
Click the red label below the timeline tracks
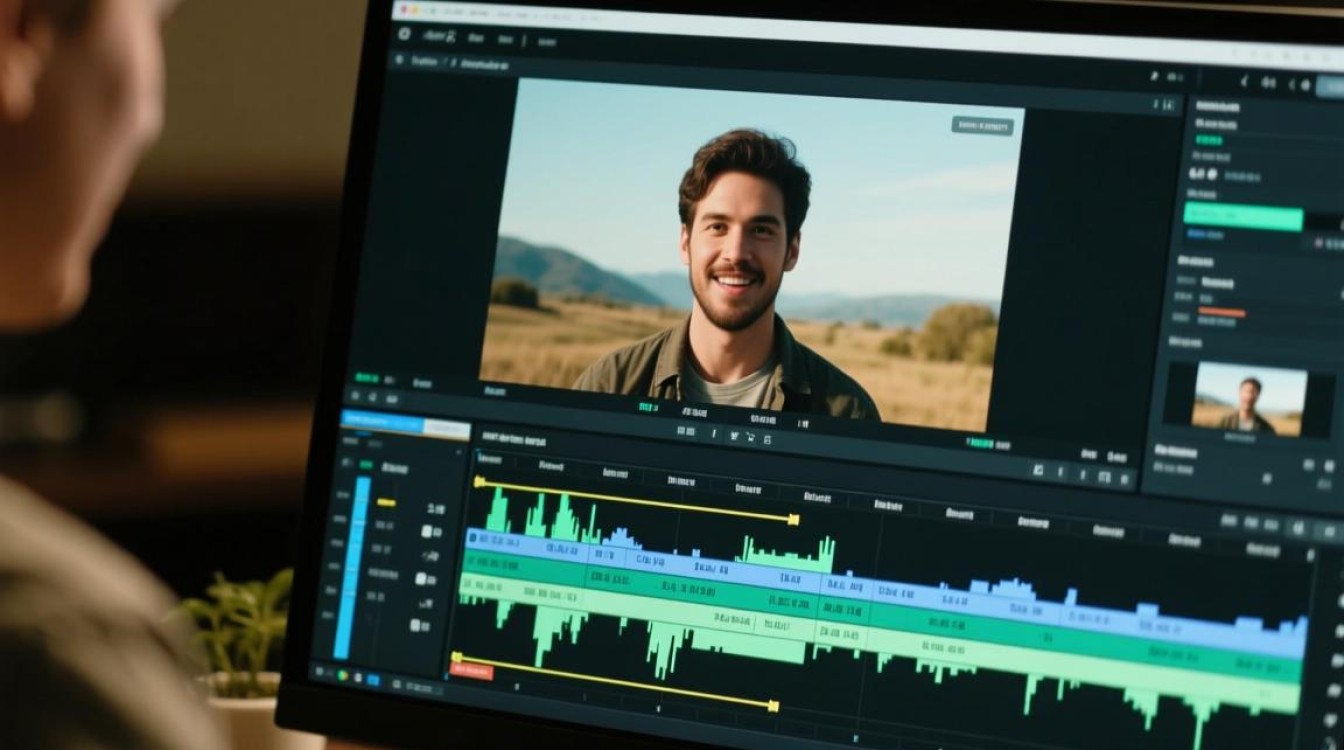(x=471, y=671)
